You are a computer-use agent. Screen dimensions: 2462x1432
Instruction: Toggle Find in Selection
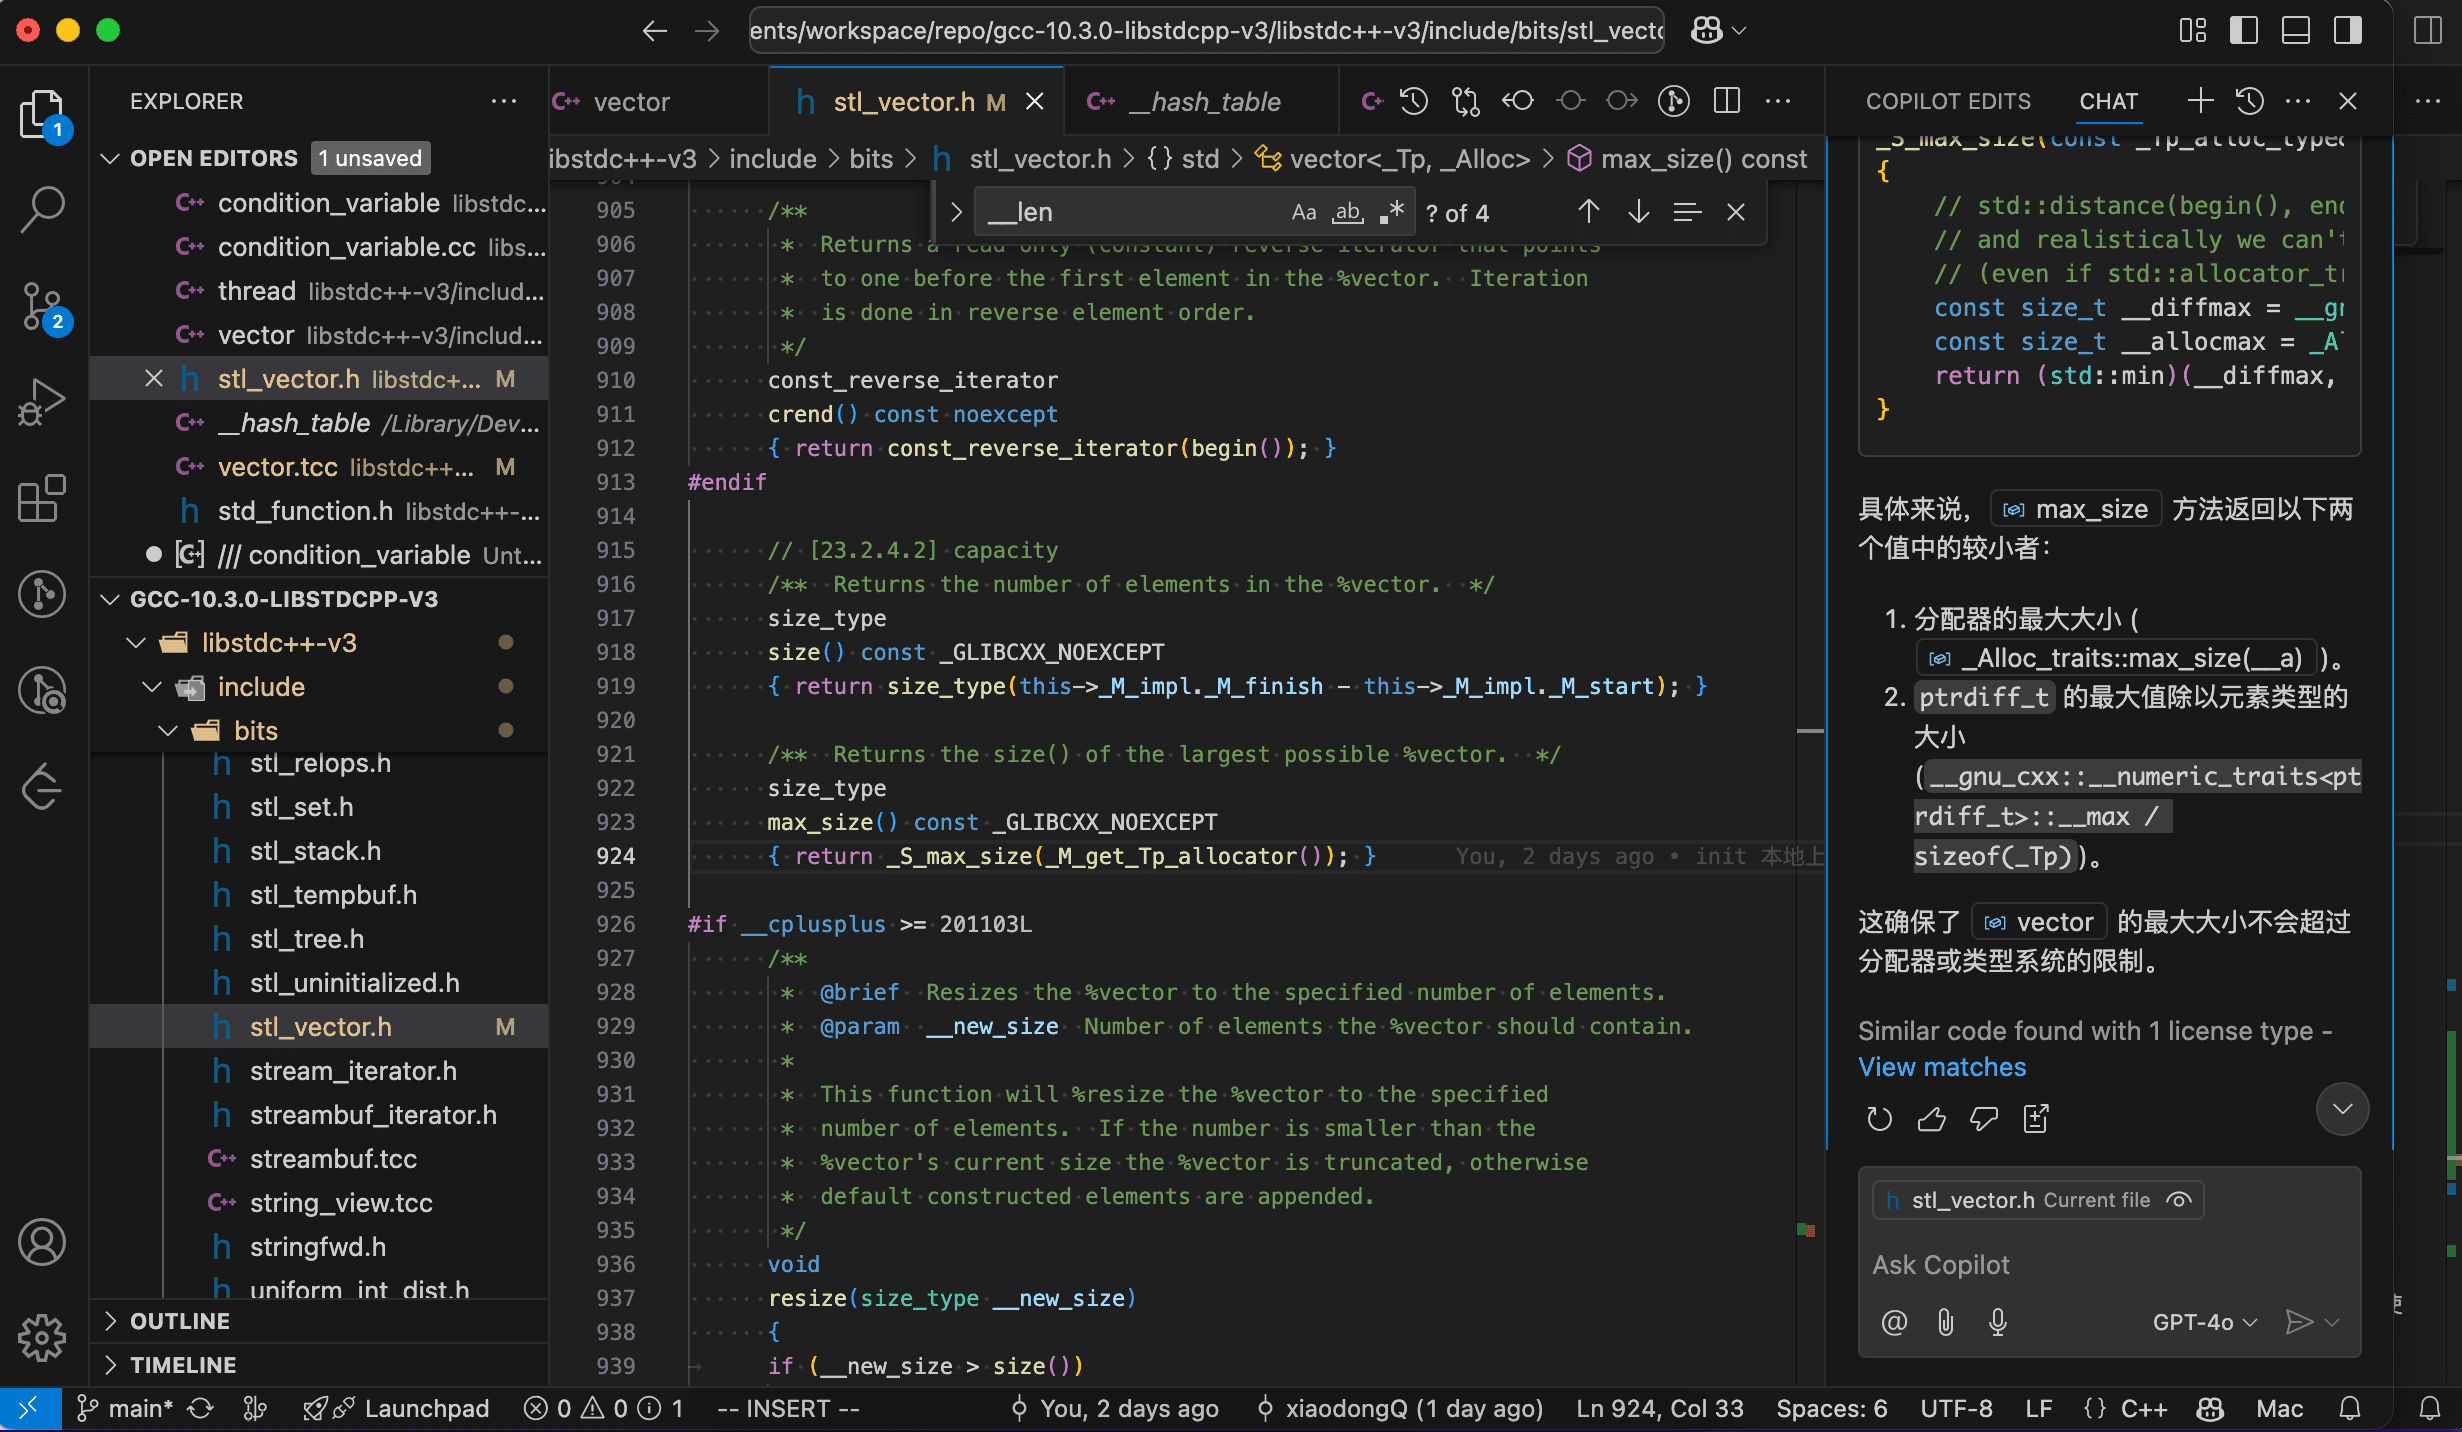point(1687,212)
